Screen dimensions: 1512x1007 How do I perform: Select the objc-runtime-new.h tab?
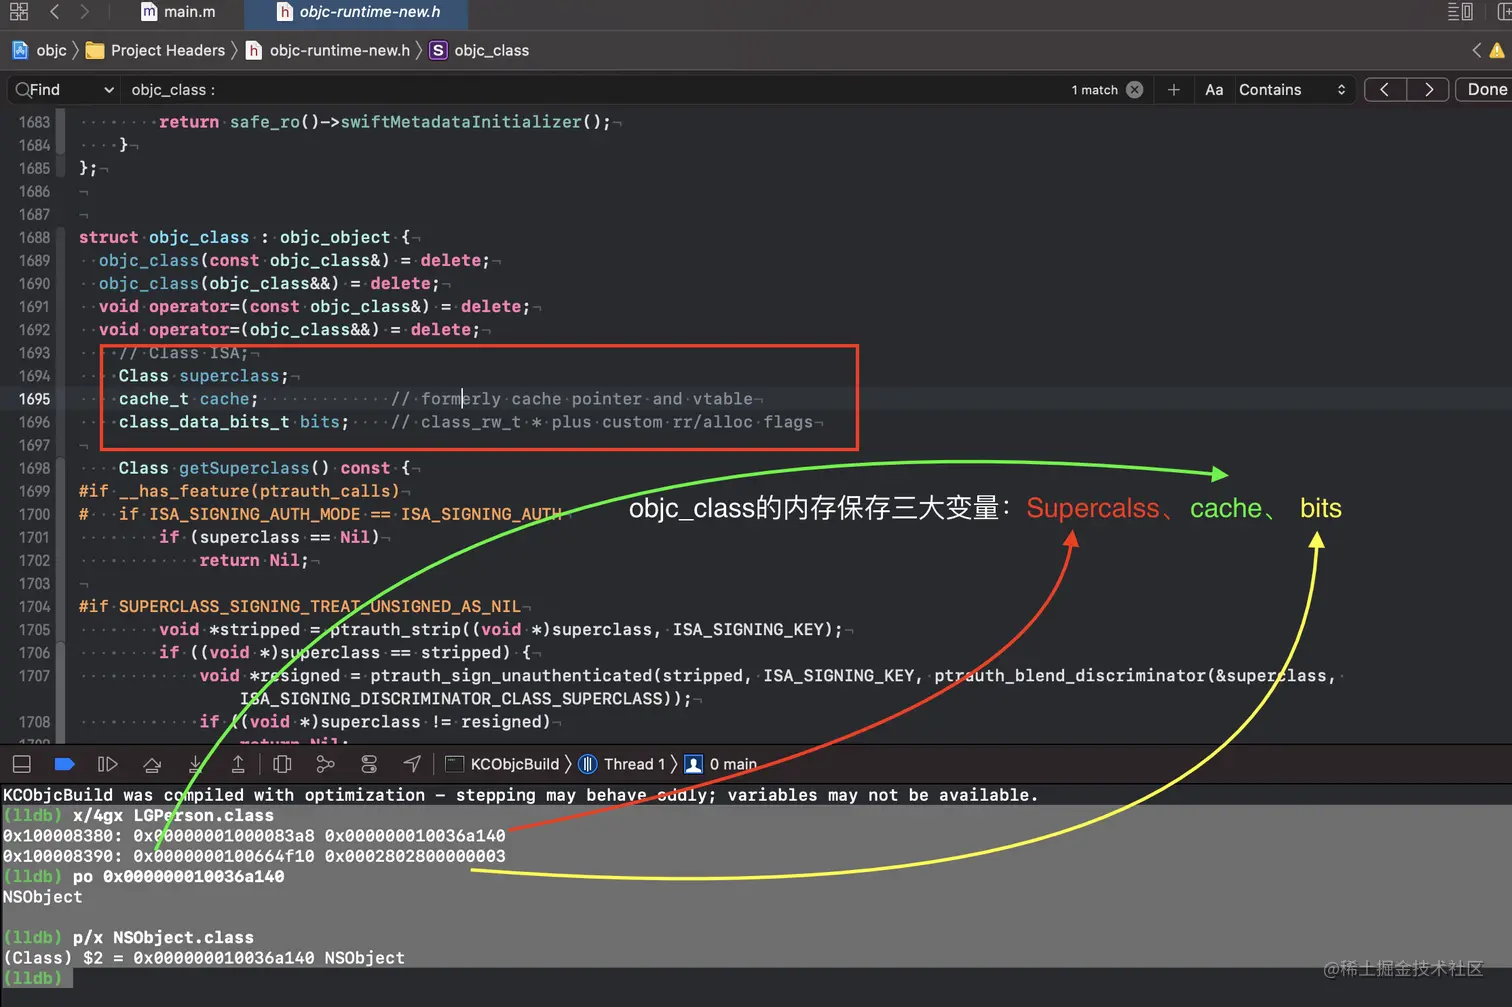tap(358, 12)
